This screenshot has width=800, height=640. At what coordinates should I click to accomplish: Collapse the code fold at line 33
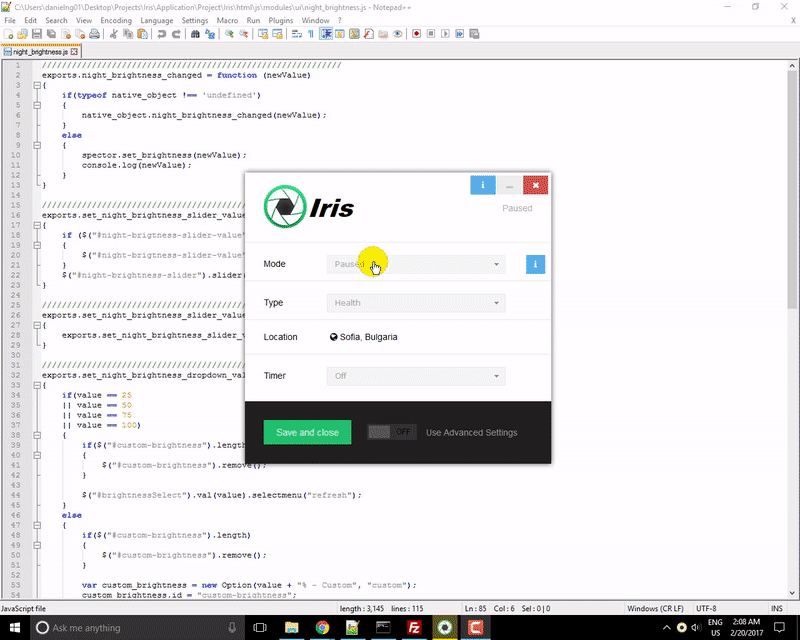click(x=37, y=385)
